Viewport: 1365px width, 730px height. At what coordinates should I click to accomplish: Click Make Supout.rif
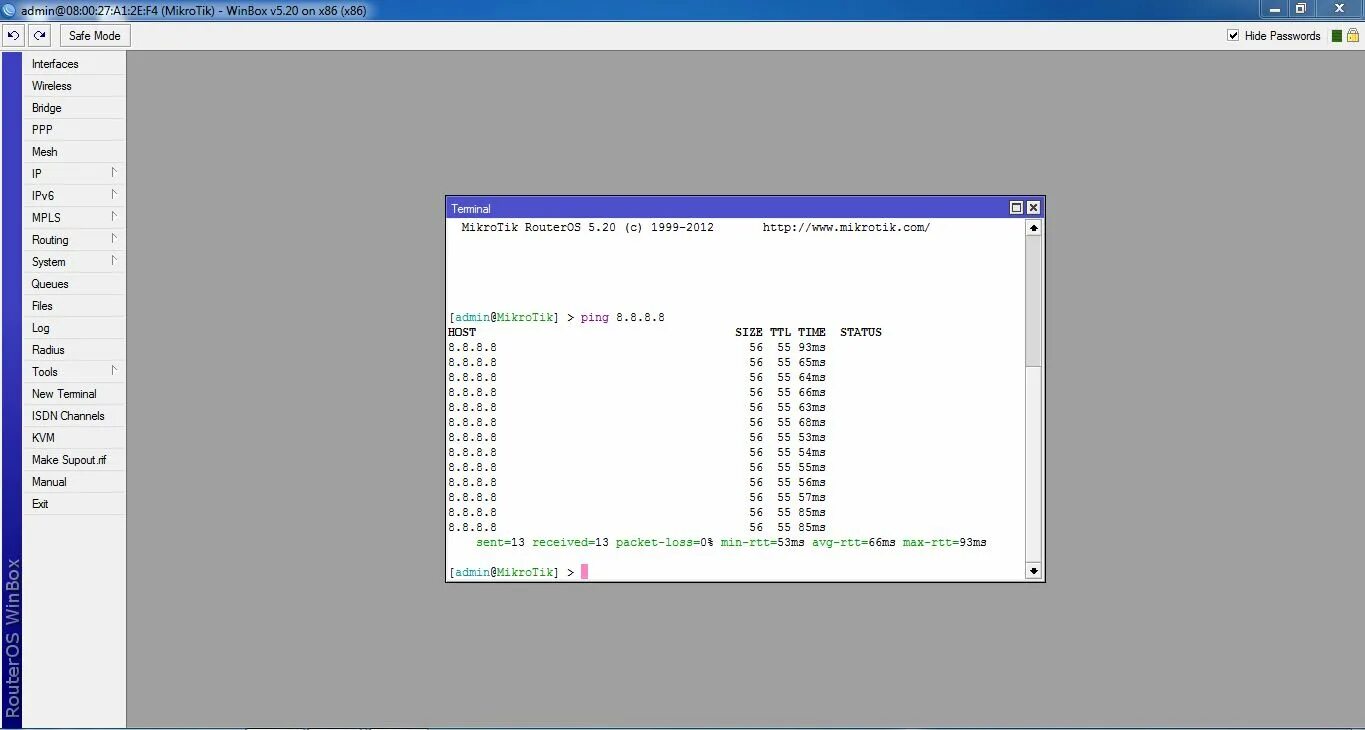pos(74,460)
